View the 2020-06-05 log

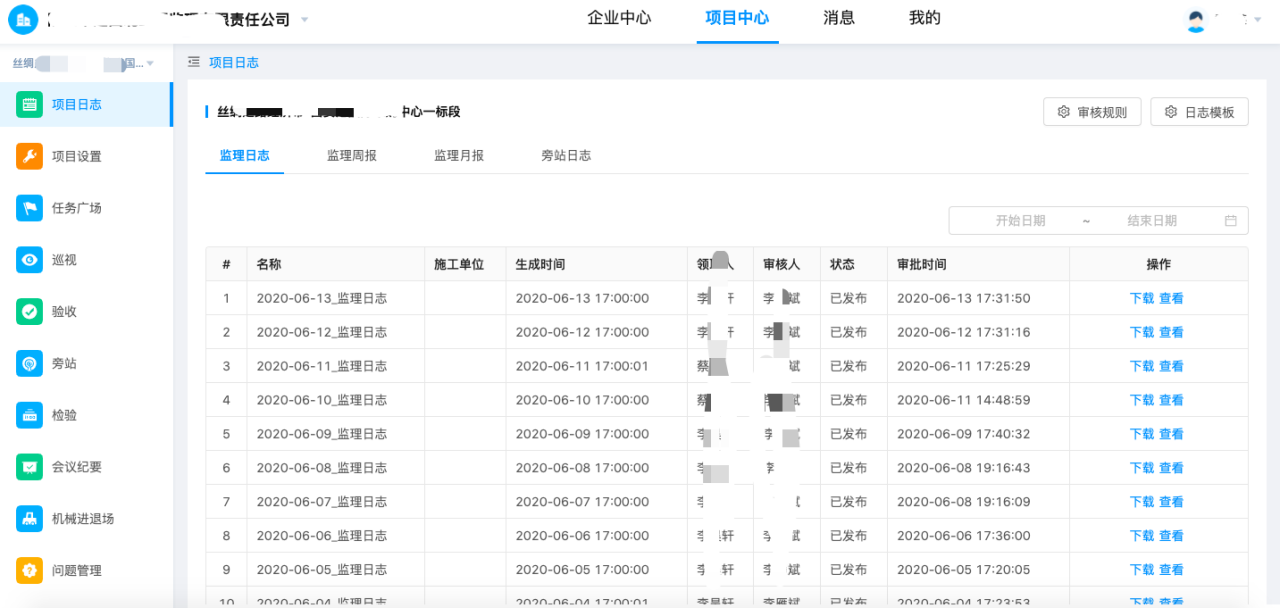pyautogui.click(x=1171, y=570)
